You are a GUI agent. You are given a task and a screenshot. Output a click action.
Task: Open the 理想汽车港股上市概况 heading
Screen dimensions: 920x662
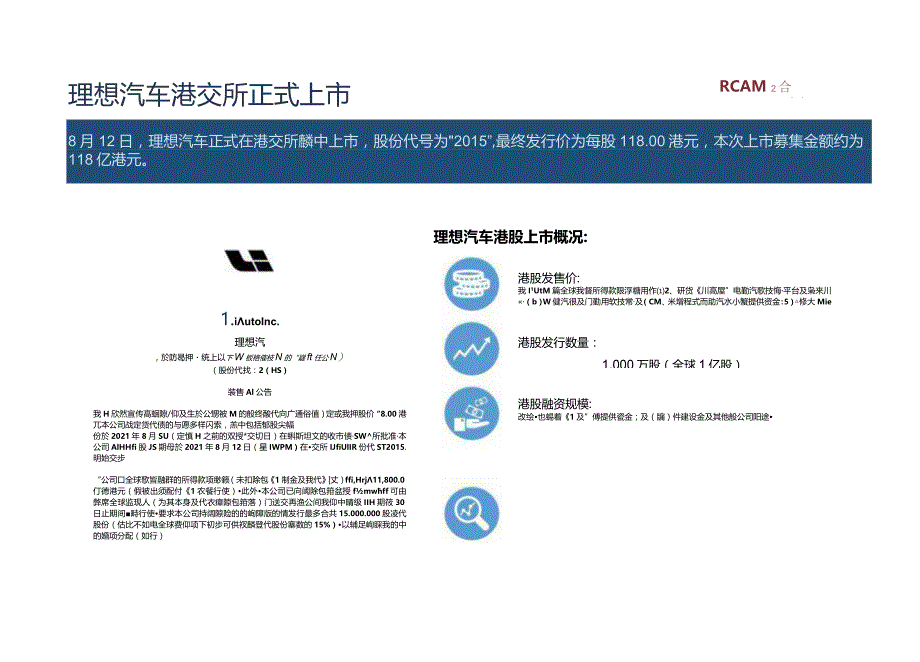(x=510, y=236)
